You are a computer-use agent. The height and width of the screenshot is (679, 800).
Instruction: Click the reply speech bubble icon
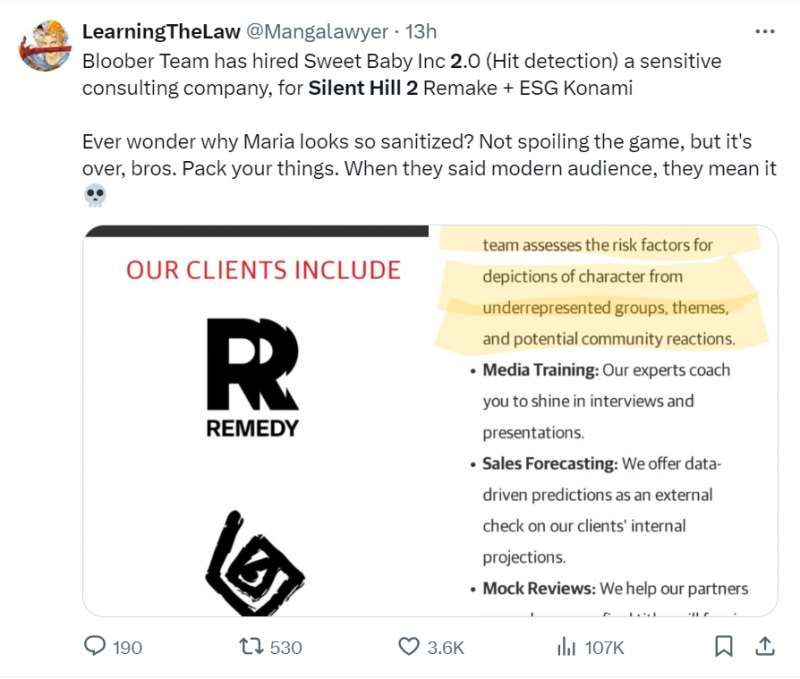click(x=94, y=647)
